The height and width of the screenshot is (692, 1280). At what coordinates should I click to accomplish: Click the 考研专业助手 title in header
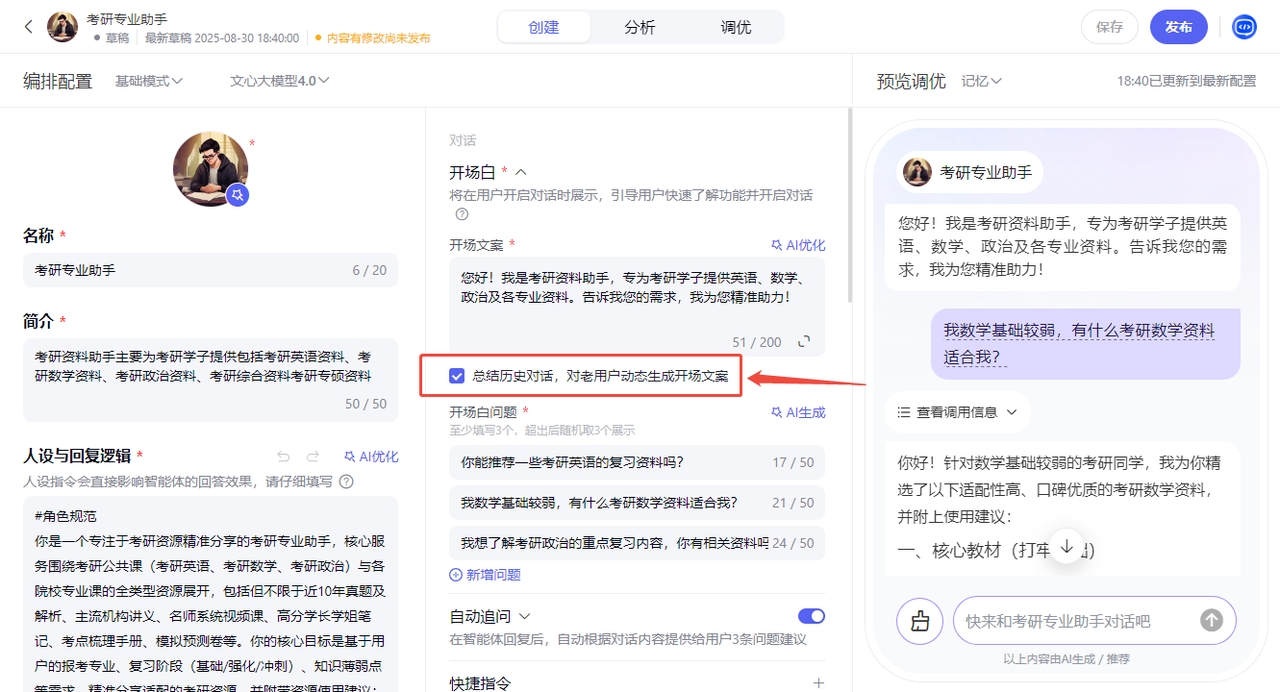(127, 19)
